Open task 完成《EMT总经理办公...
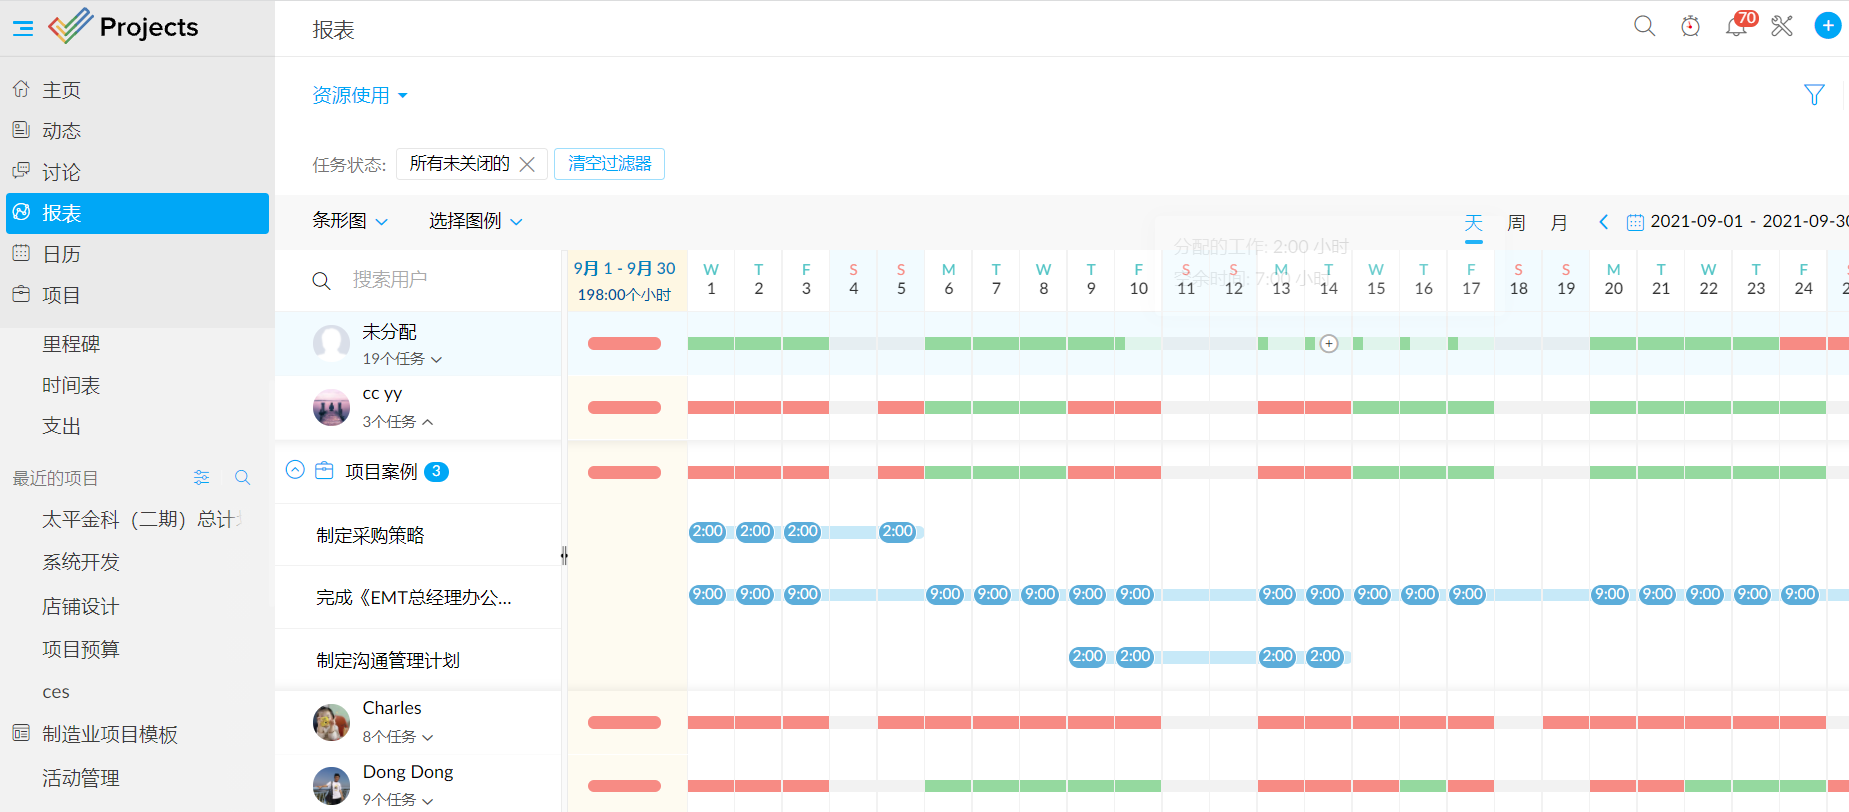The width and height of the screenshot is (1849, 812). 414,598
